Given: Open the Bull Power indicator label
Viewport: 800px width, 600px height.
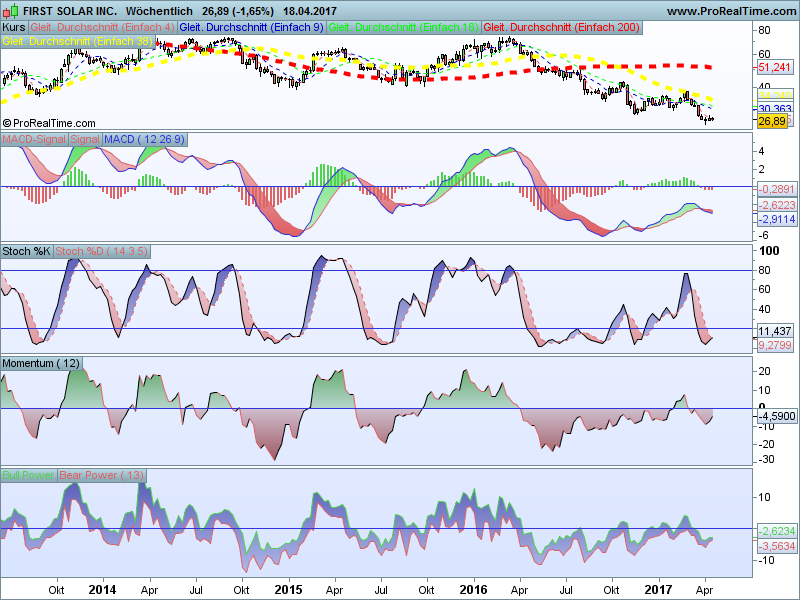Looking at the screenshot, I should [x=29, y=475].
